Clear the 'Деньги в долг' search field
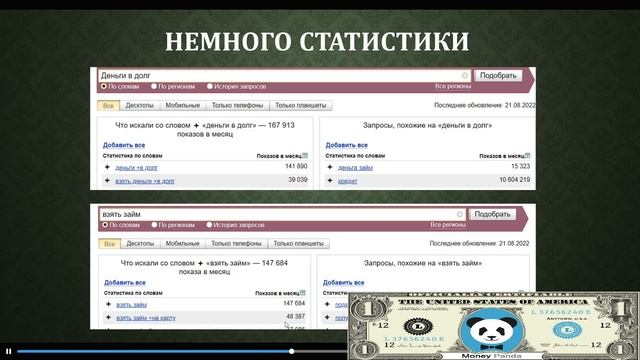Viewport: 640px width, 360px height. point(464,76)
